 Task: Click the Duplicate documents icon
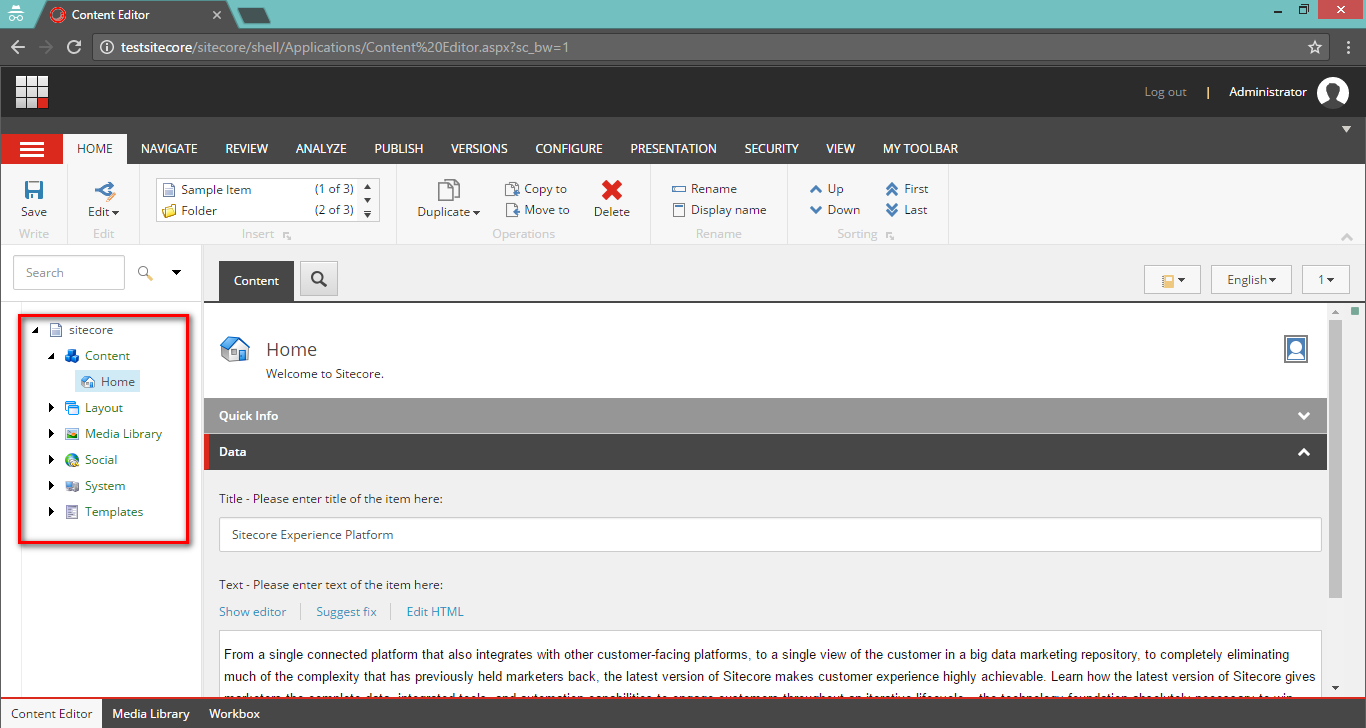[x=449, y=189]
